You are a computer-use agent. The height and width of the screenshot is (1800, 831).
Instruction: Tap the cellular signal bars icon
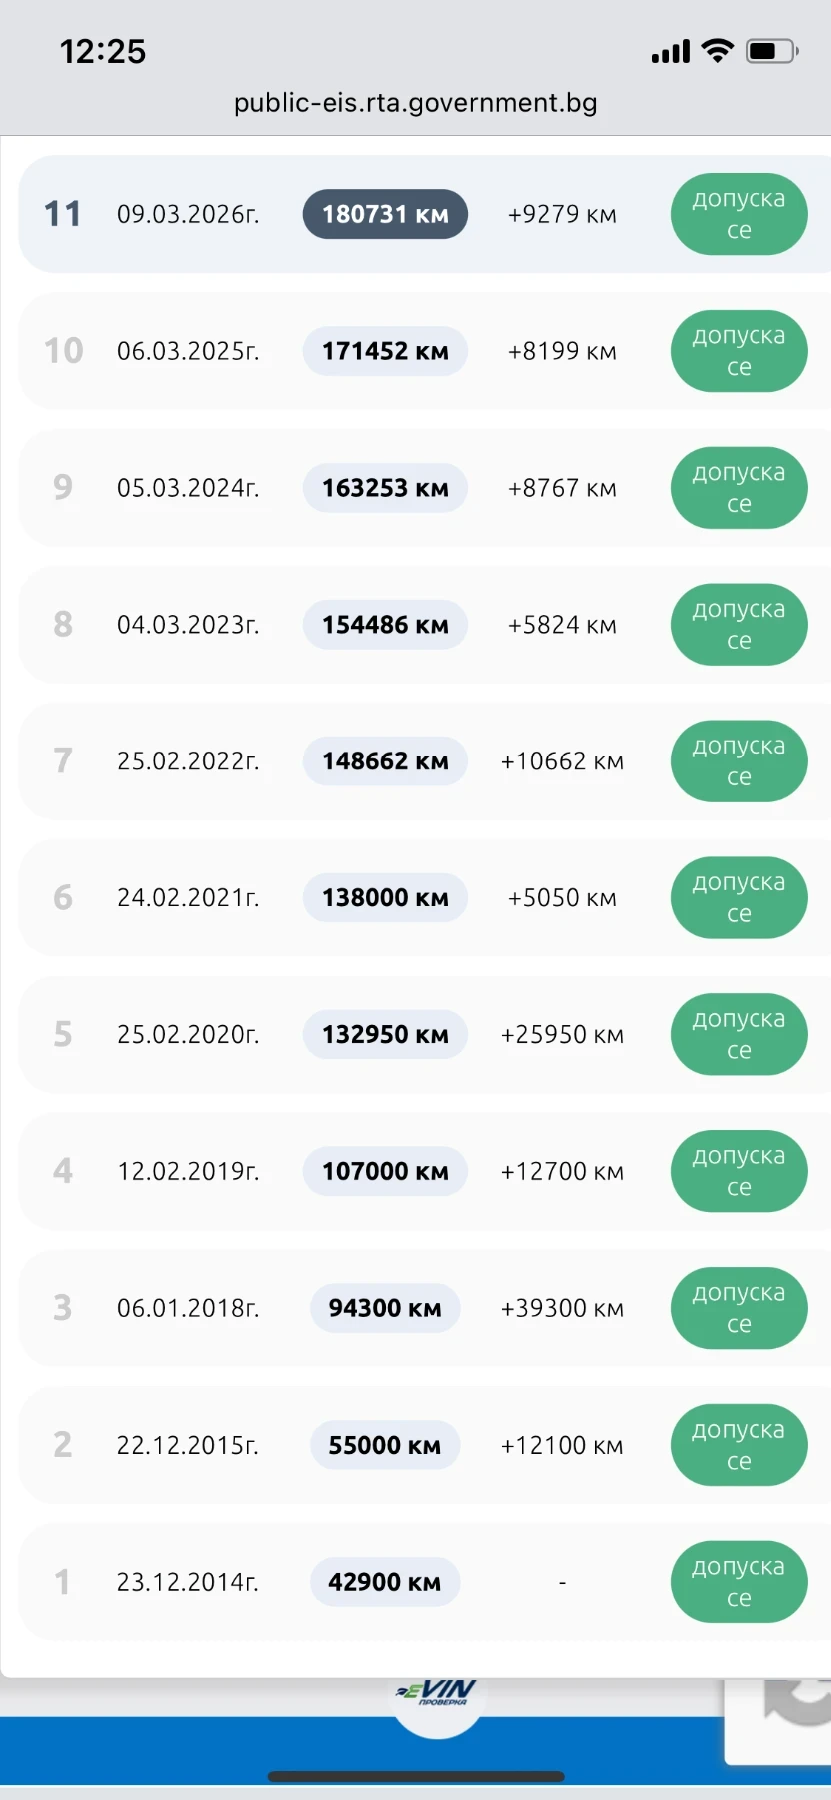tap(670, 52)
